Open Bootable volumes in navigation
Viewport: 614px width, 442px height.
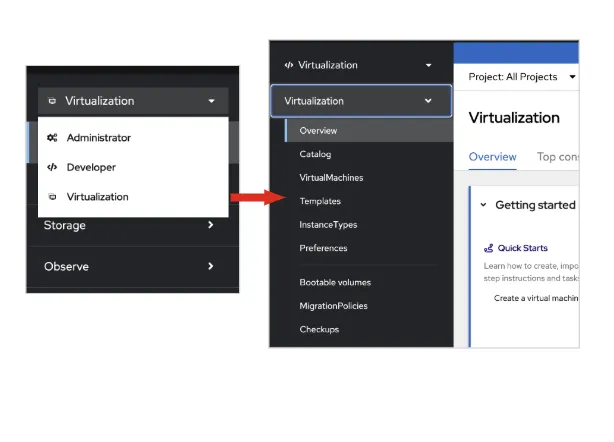click(x=335, y=283)
